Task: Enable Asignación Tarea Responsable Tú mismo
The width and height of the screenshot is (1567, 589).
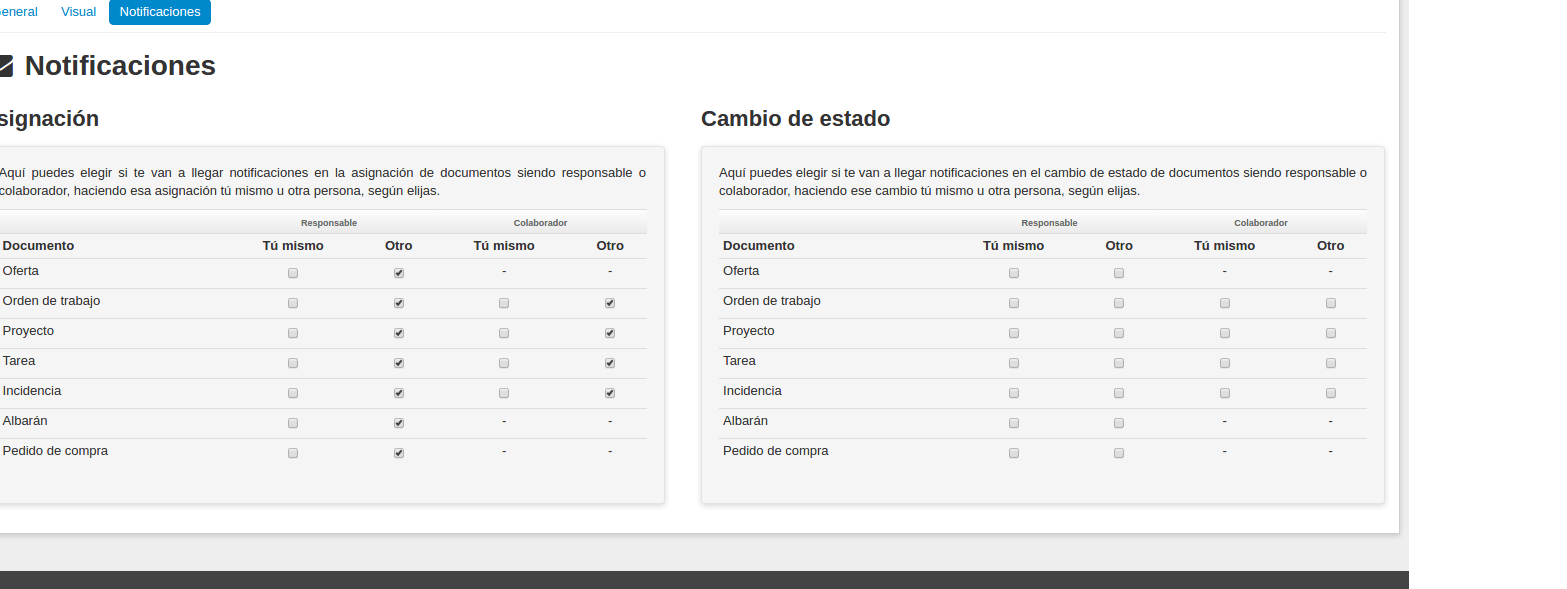Action: click(293, 363)
